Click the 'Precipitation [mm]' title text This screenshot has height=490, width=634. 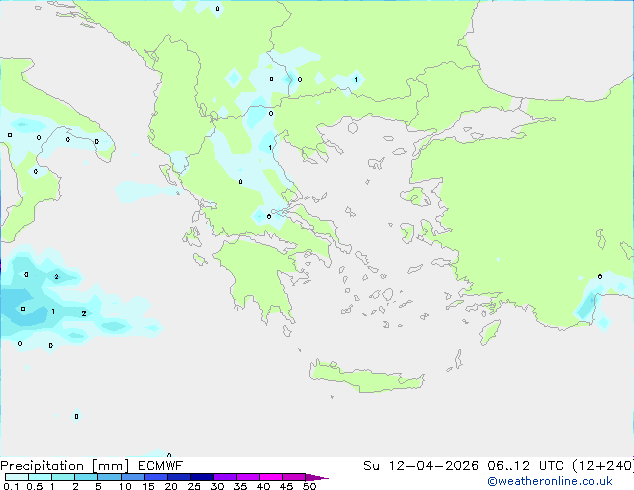pyautogui.click(x=65, y=466)
